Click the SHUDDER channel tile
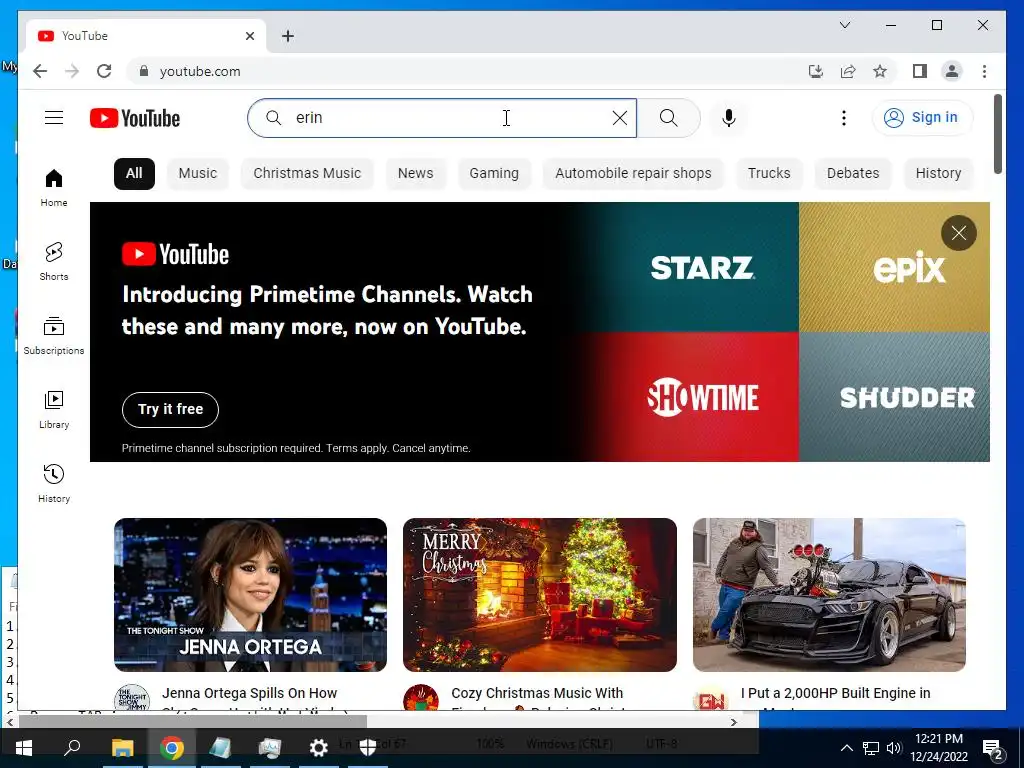 [x=894, y=396]
